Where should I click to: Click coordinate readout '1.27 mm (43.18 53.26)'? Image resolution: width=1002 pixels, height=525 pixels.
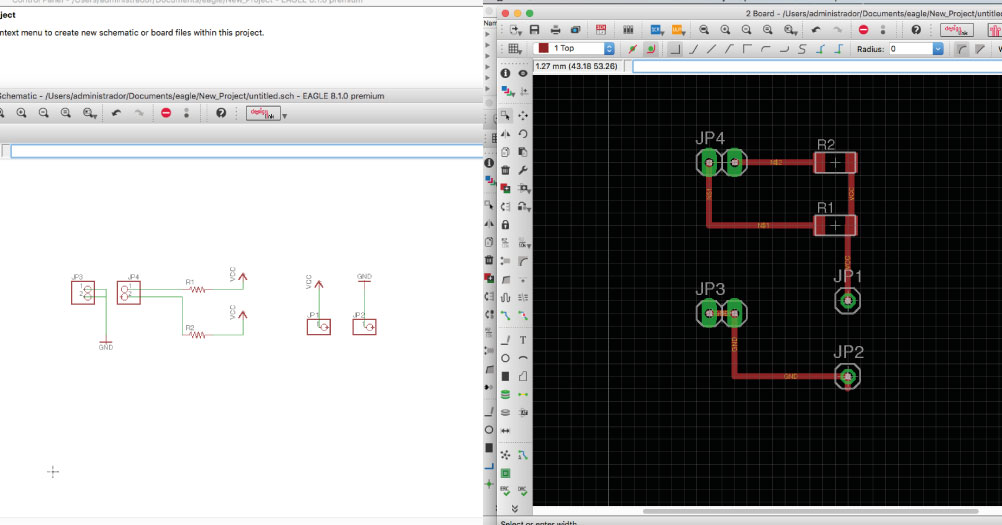coord(576,66)
